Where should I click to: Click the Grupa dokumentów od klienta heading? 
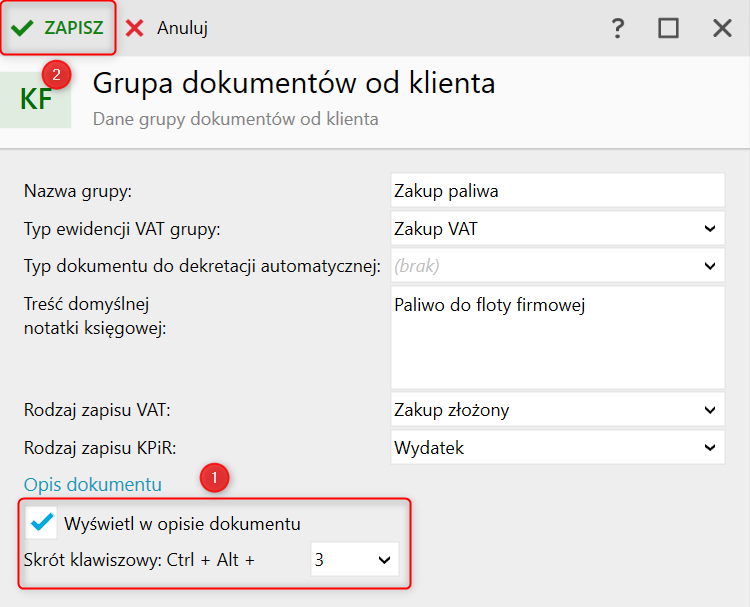[294, 83]
